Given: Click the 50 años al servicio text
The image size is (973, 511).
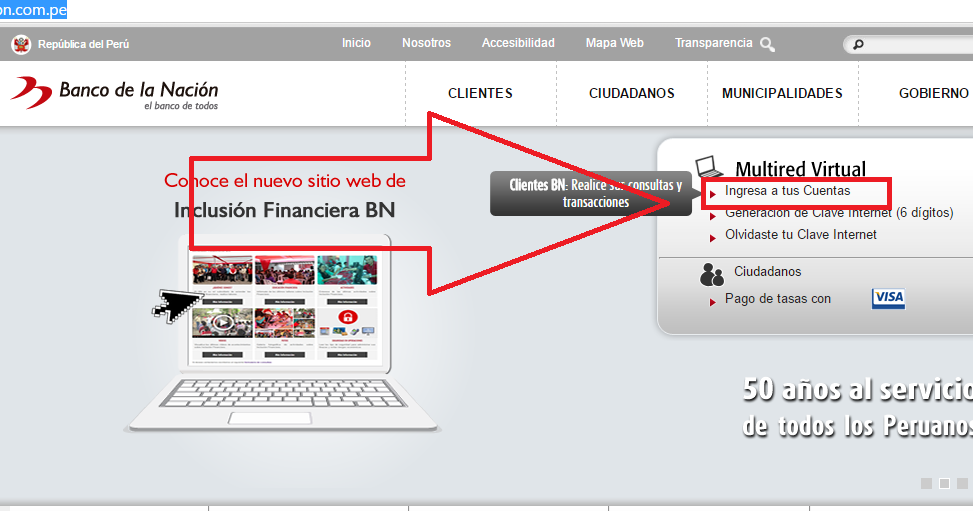Looking at the screenshot, I should (x=858, y=389).
